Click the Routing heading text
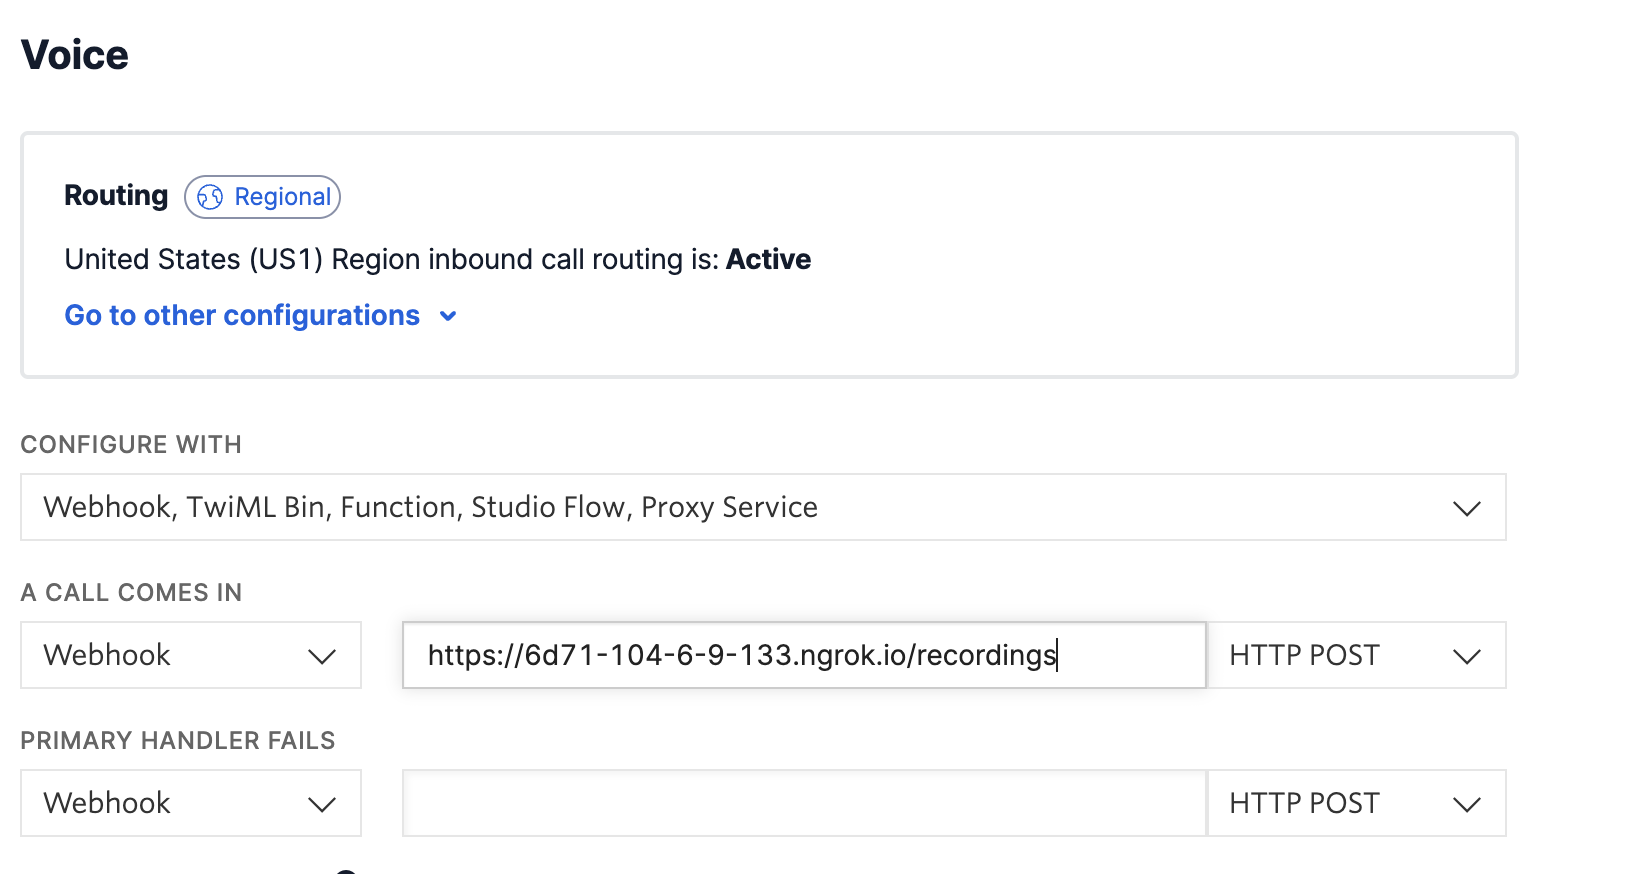Viewport: 1648px width, 874px height. (116, 195)
